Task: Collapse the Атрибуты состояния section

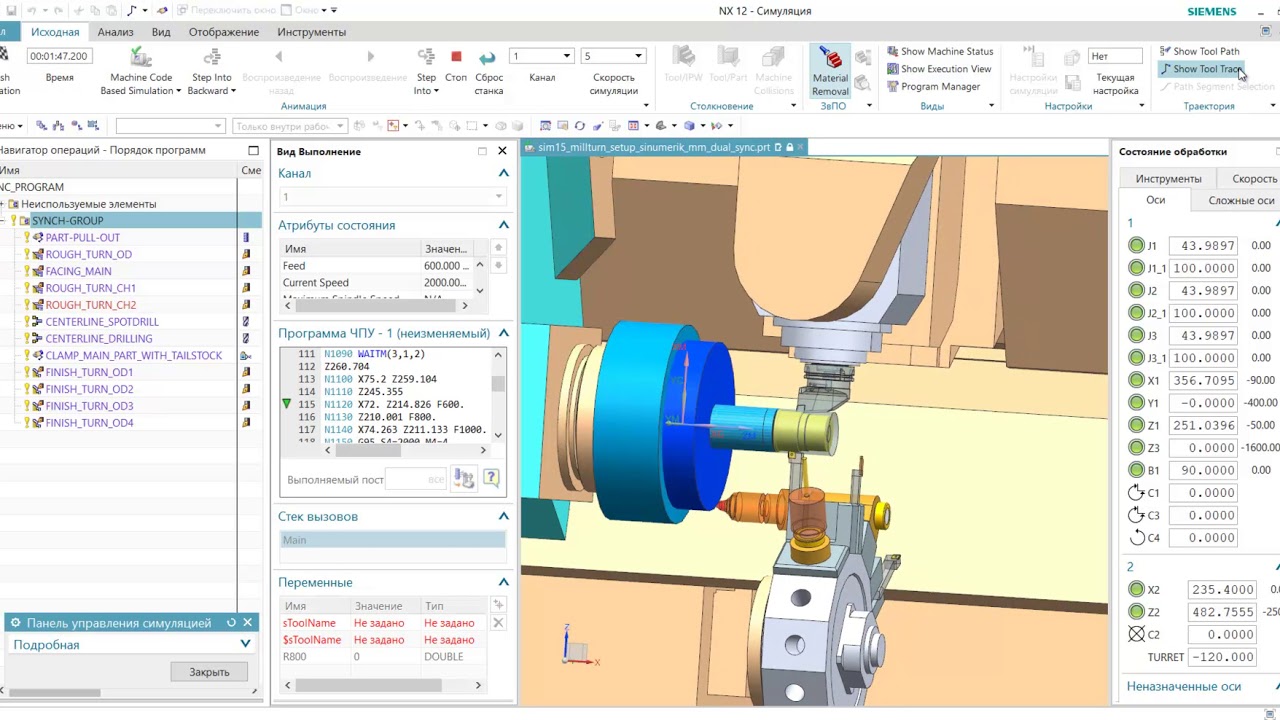Action: (503, 225)
